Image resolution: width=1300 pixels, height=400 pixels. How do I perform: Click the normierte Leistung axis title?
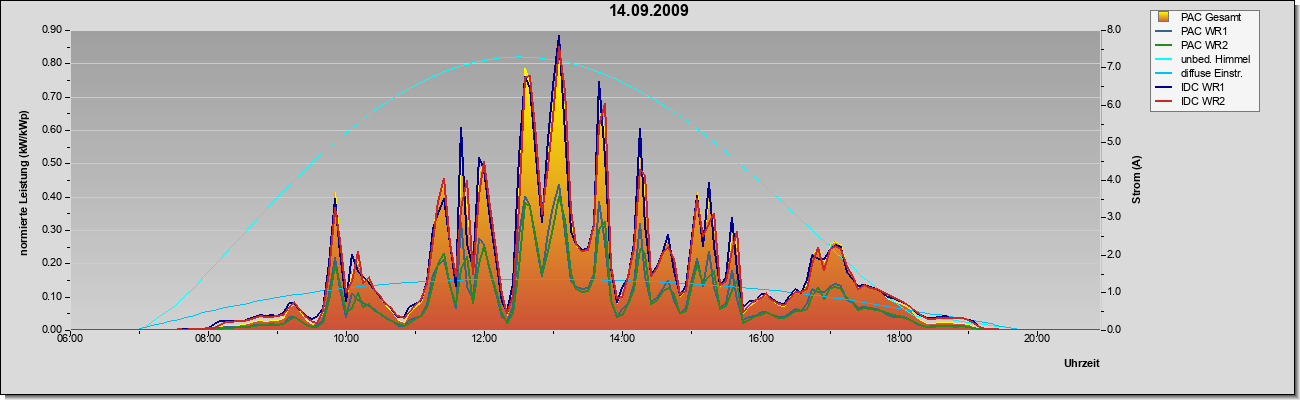click(23, 182)
